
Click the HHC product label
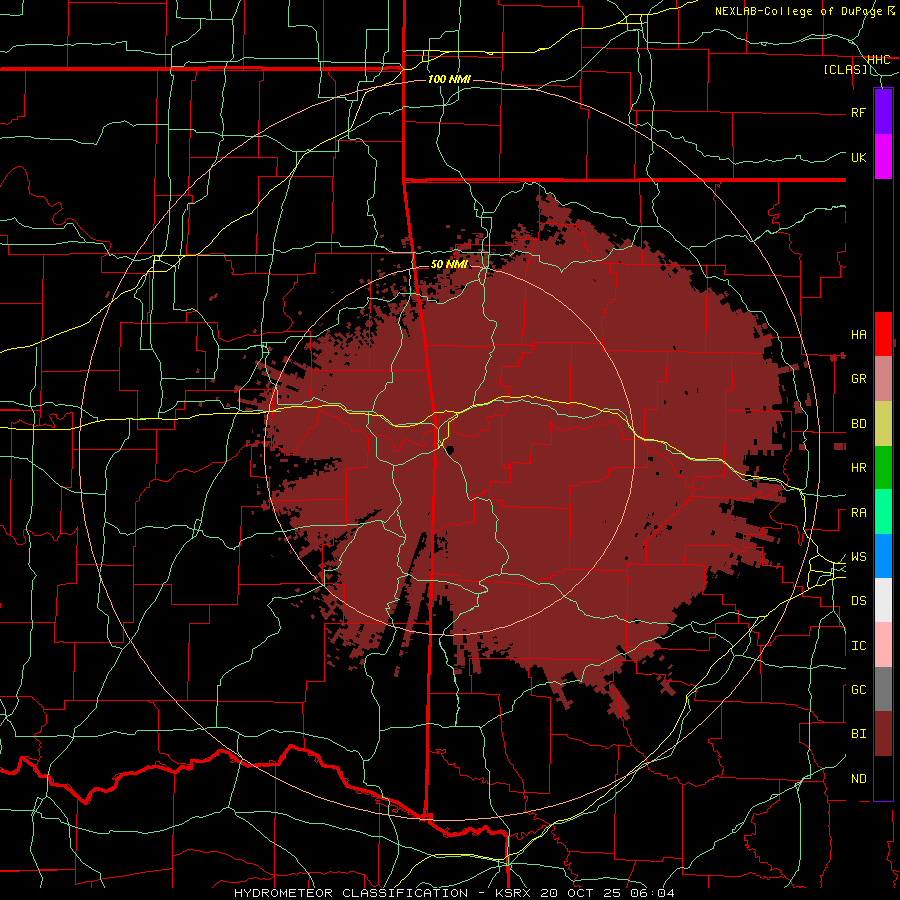(878, 60)
